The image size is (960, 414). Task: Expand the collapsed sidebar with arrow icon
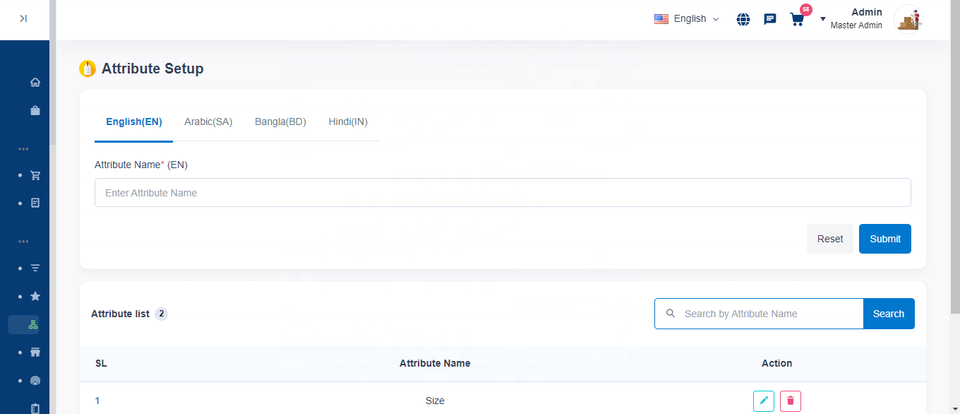23,19
